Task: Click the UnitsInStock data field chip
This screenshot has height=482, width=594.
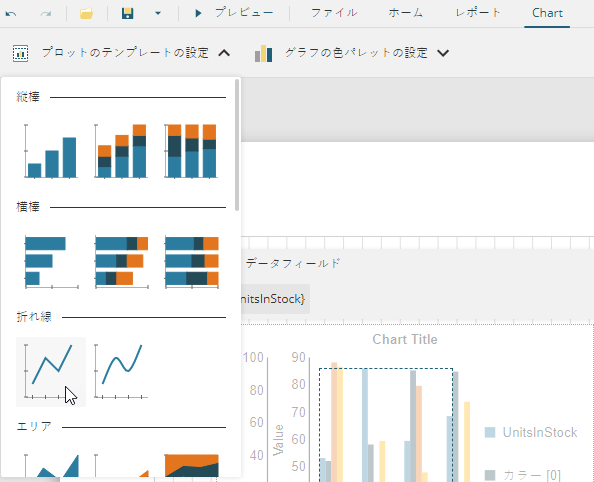Action: (x=275, y=299)
